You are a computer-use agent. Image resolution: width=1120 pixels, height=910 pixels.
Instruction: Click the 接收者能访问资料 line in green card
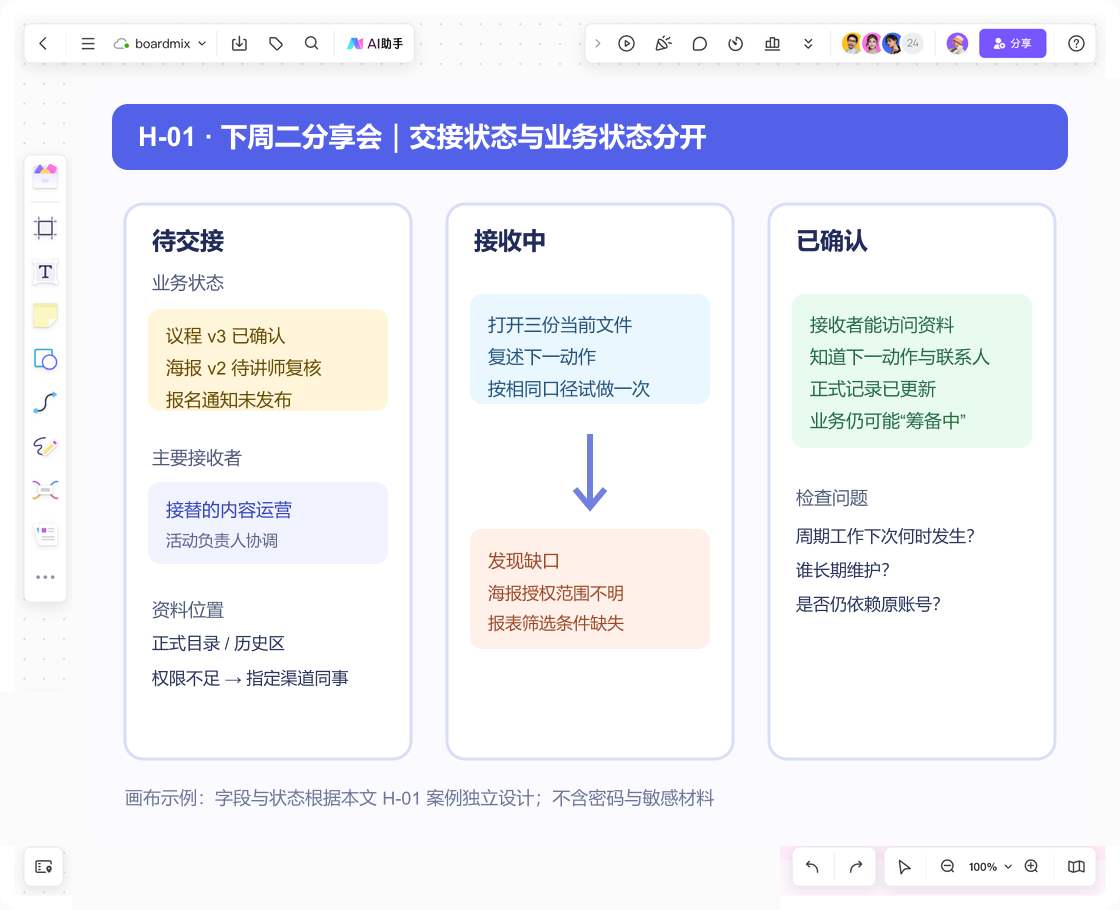pos(881,325)
